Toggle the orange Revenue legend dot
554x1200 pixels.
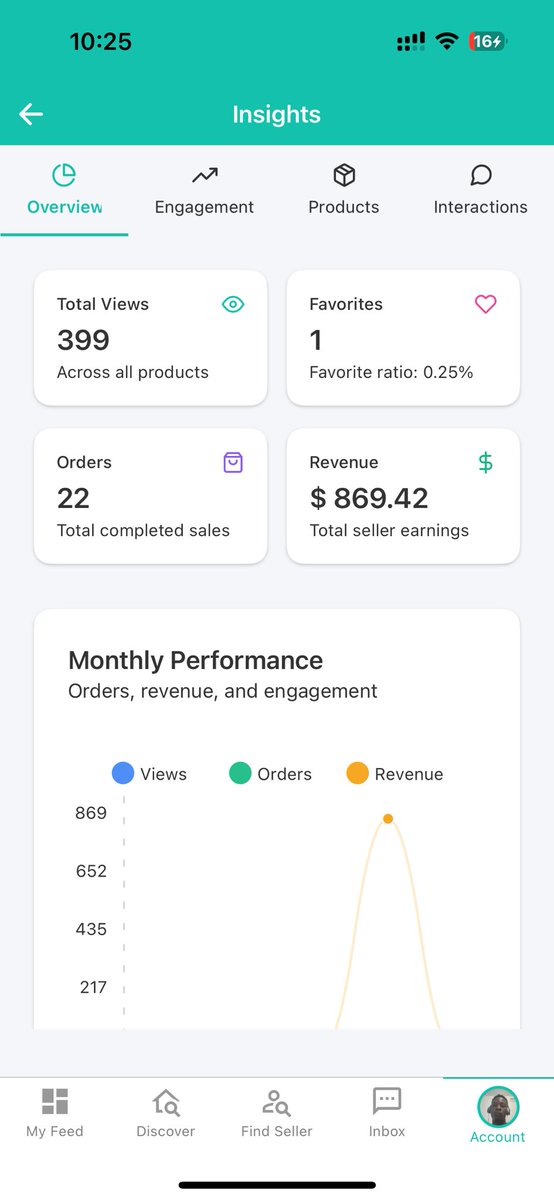tap(357, 773)
